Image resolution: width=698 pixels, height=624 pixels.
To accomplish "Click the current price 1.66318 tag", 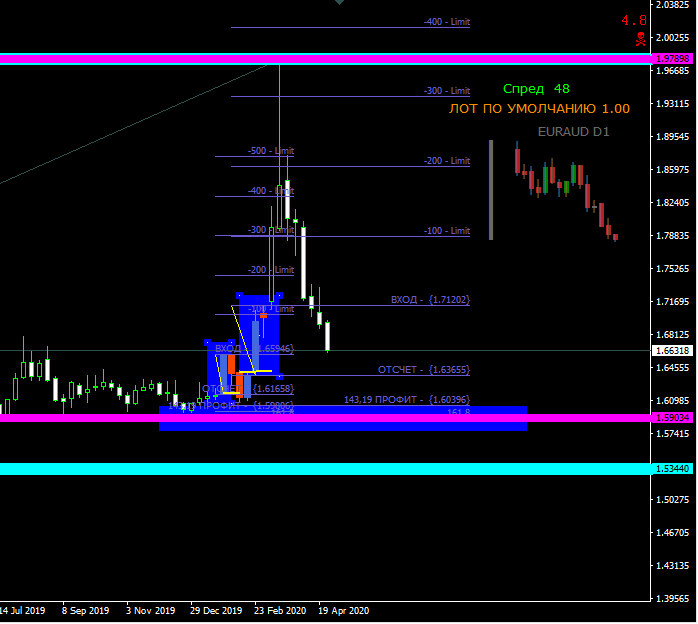I will click(x=673, y=351).
